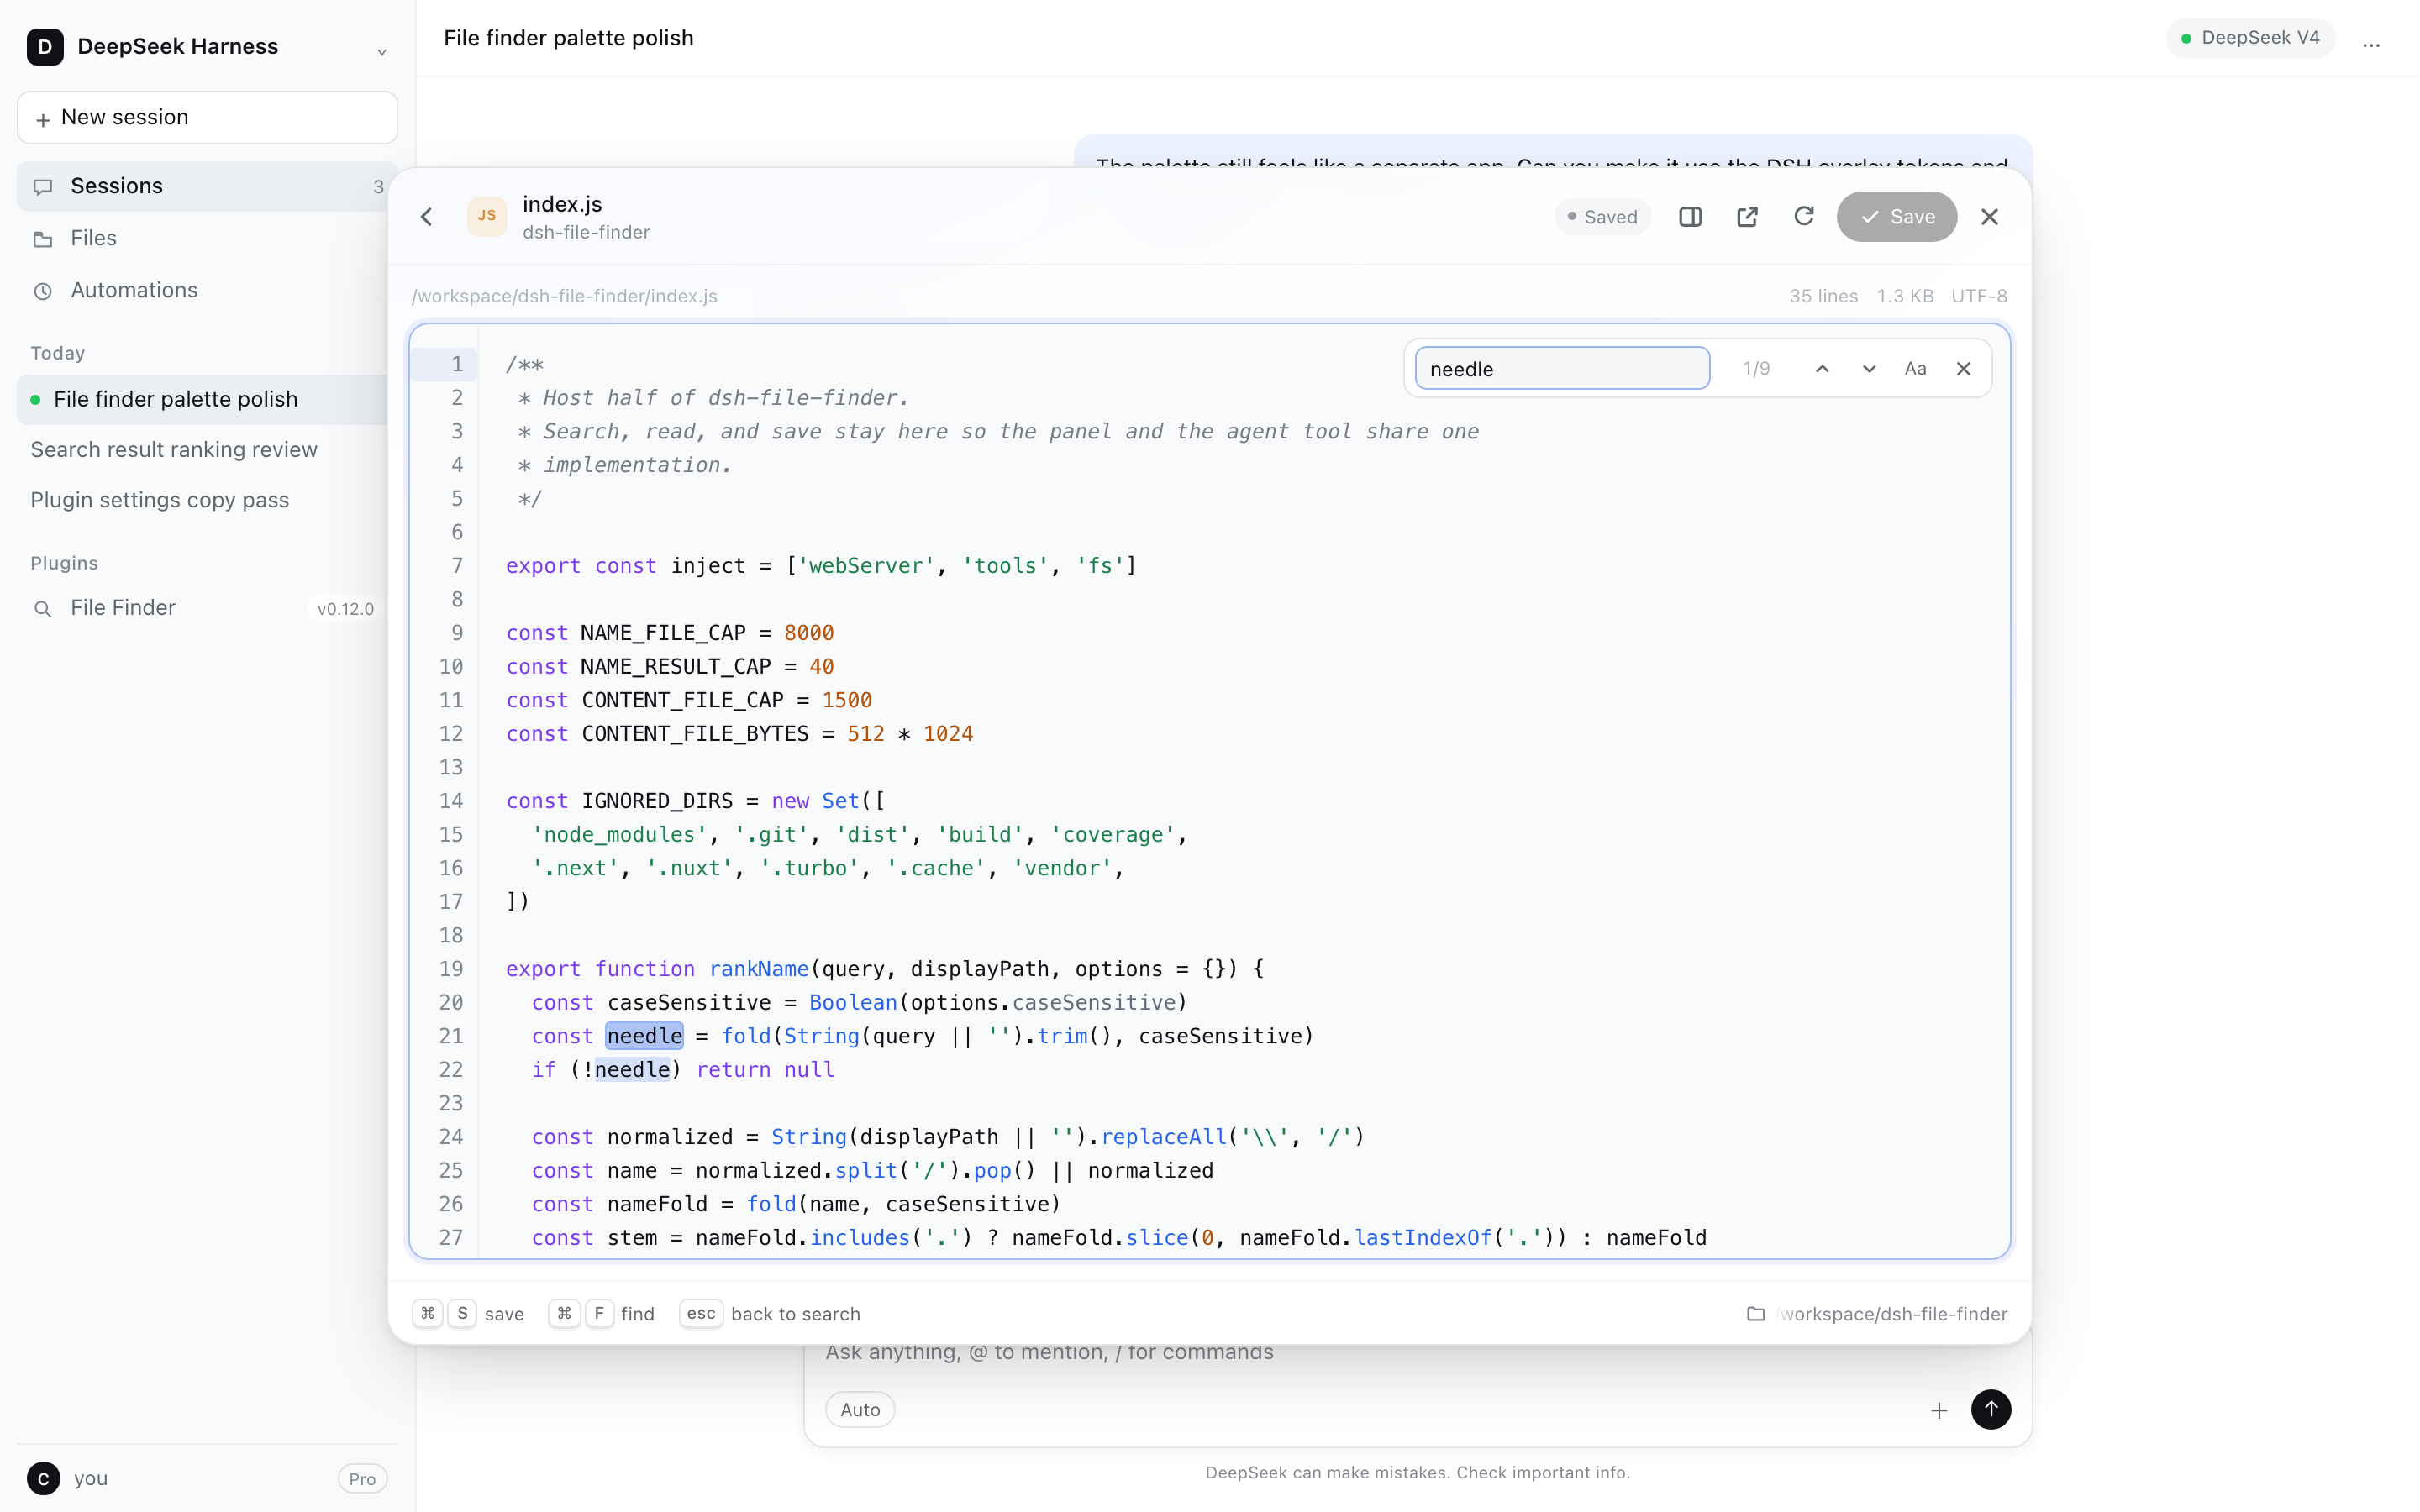Send message with the up arrow button
Viewport: 2420px width, 1512px height.
[x=1991, y=1409]
